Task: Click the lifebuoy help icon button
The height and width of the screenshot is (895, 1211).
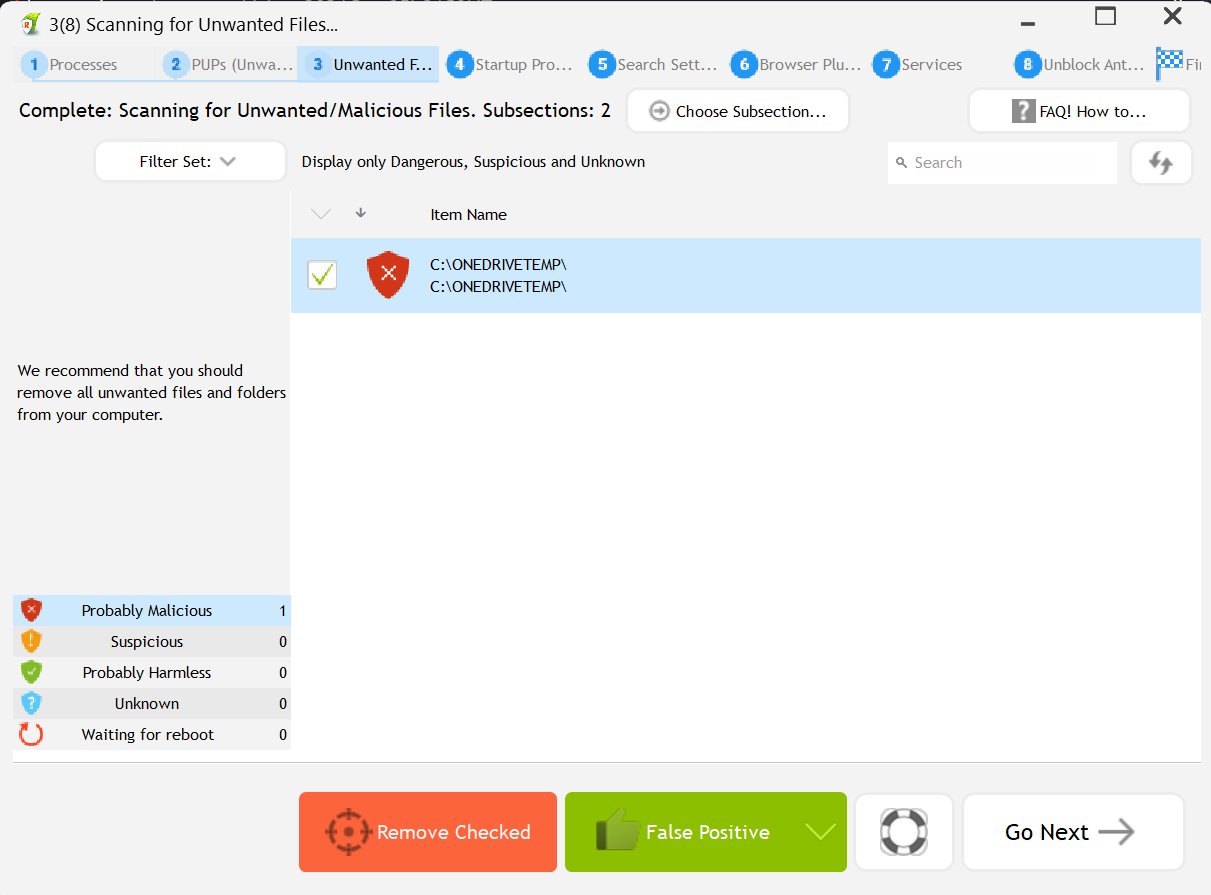Action: click(x=904, y=832)
